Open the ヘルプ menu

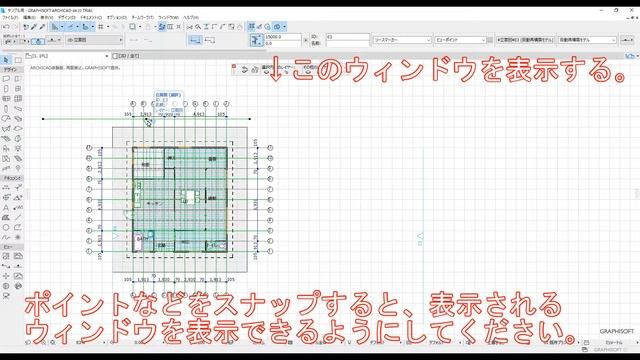tap(191, 18)
